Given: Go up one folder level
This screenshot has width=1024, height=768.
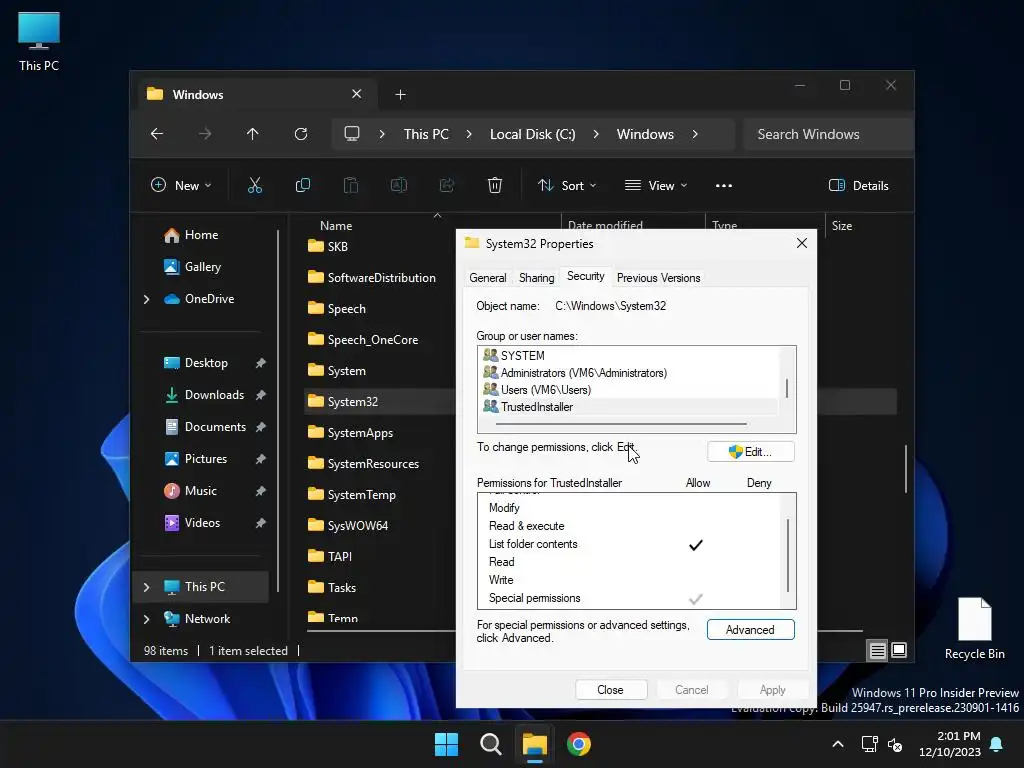Looking at the screenshot, I should click(x=253, y=134).
